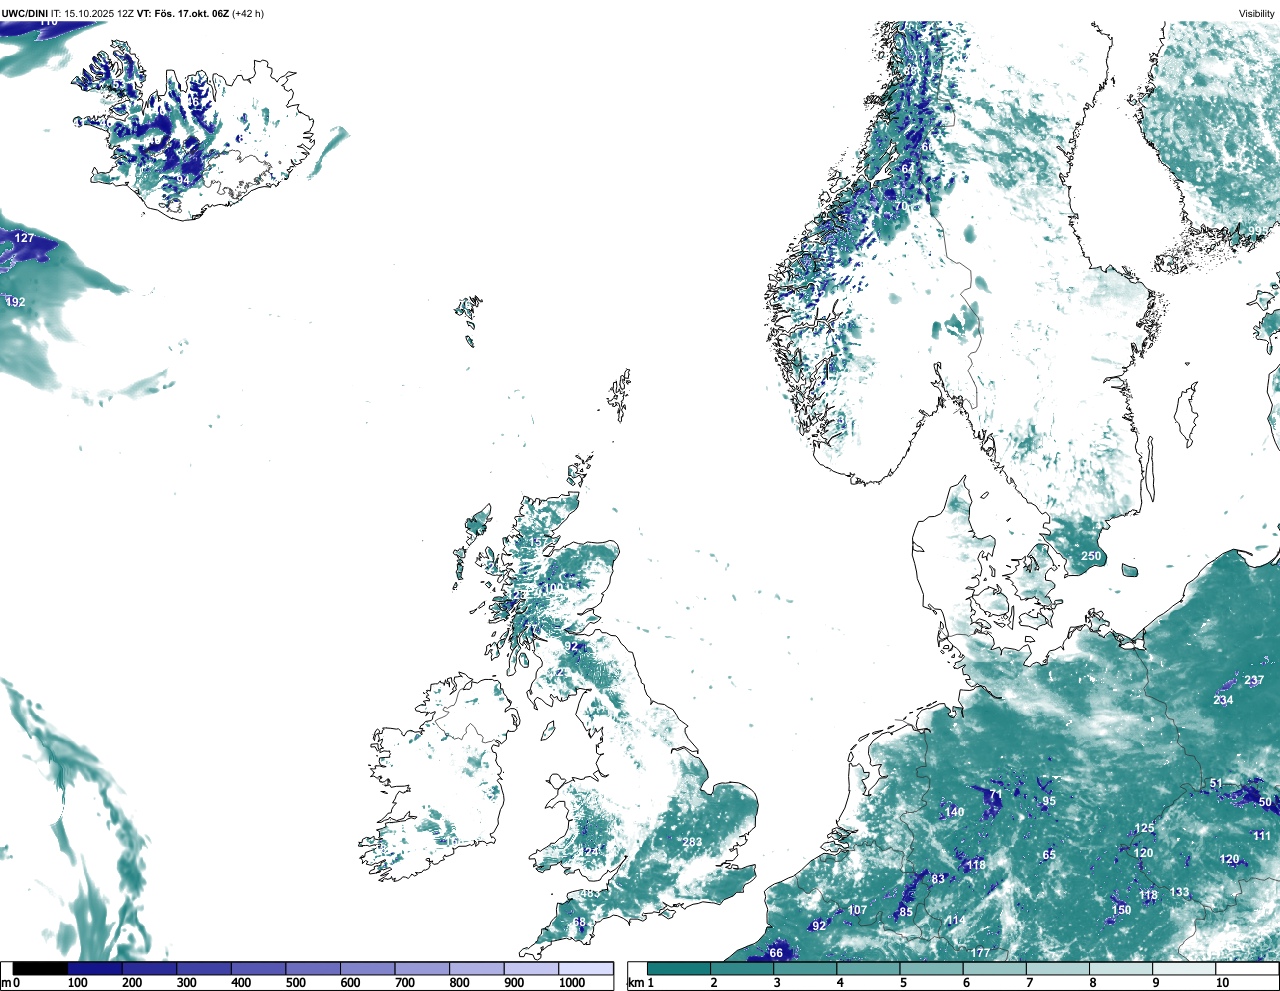The height and width of the screenshot is (991, 1280).
Task: Click the '157' value in northern Scotland
Action: 538,543
